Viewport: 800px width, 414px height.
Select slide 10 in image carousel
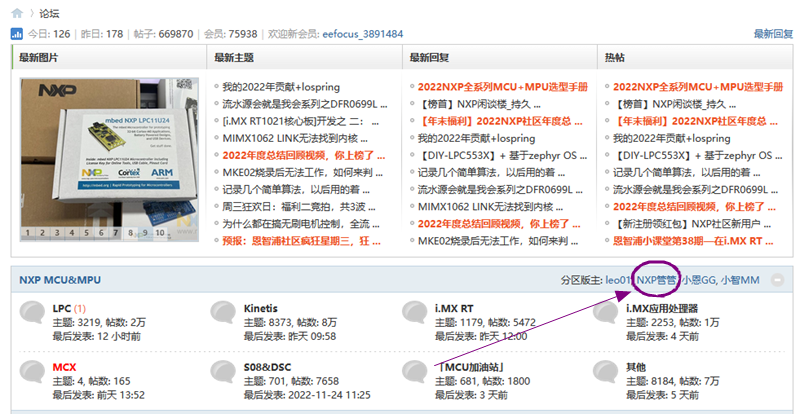(x=160, y=233)
